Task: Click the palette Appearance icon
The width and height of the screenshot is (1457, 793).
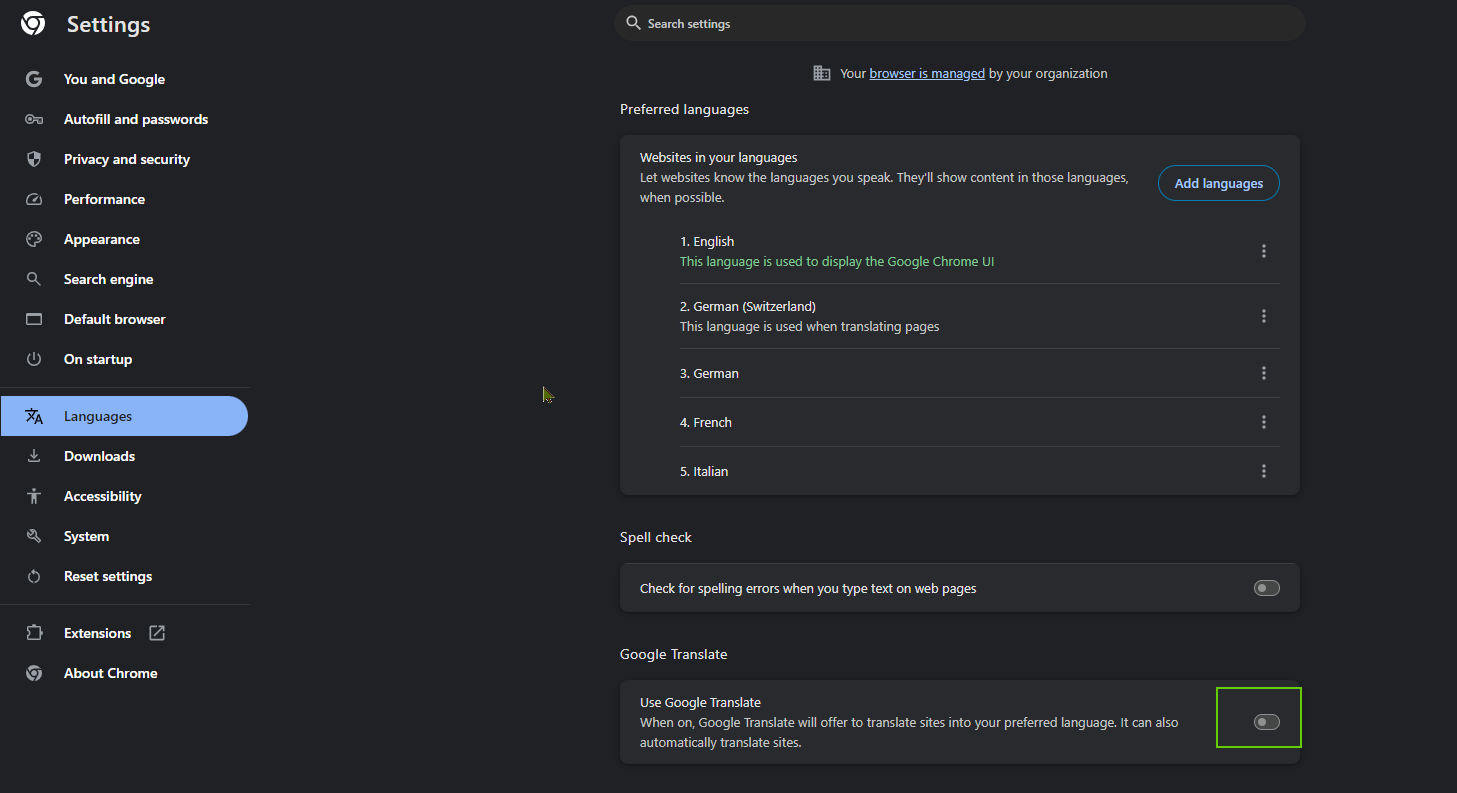Action: 34,239
